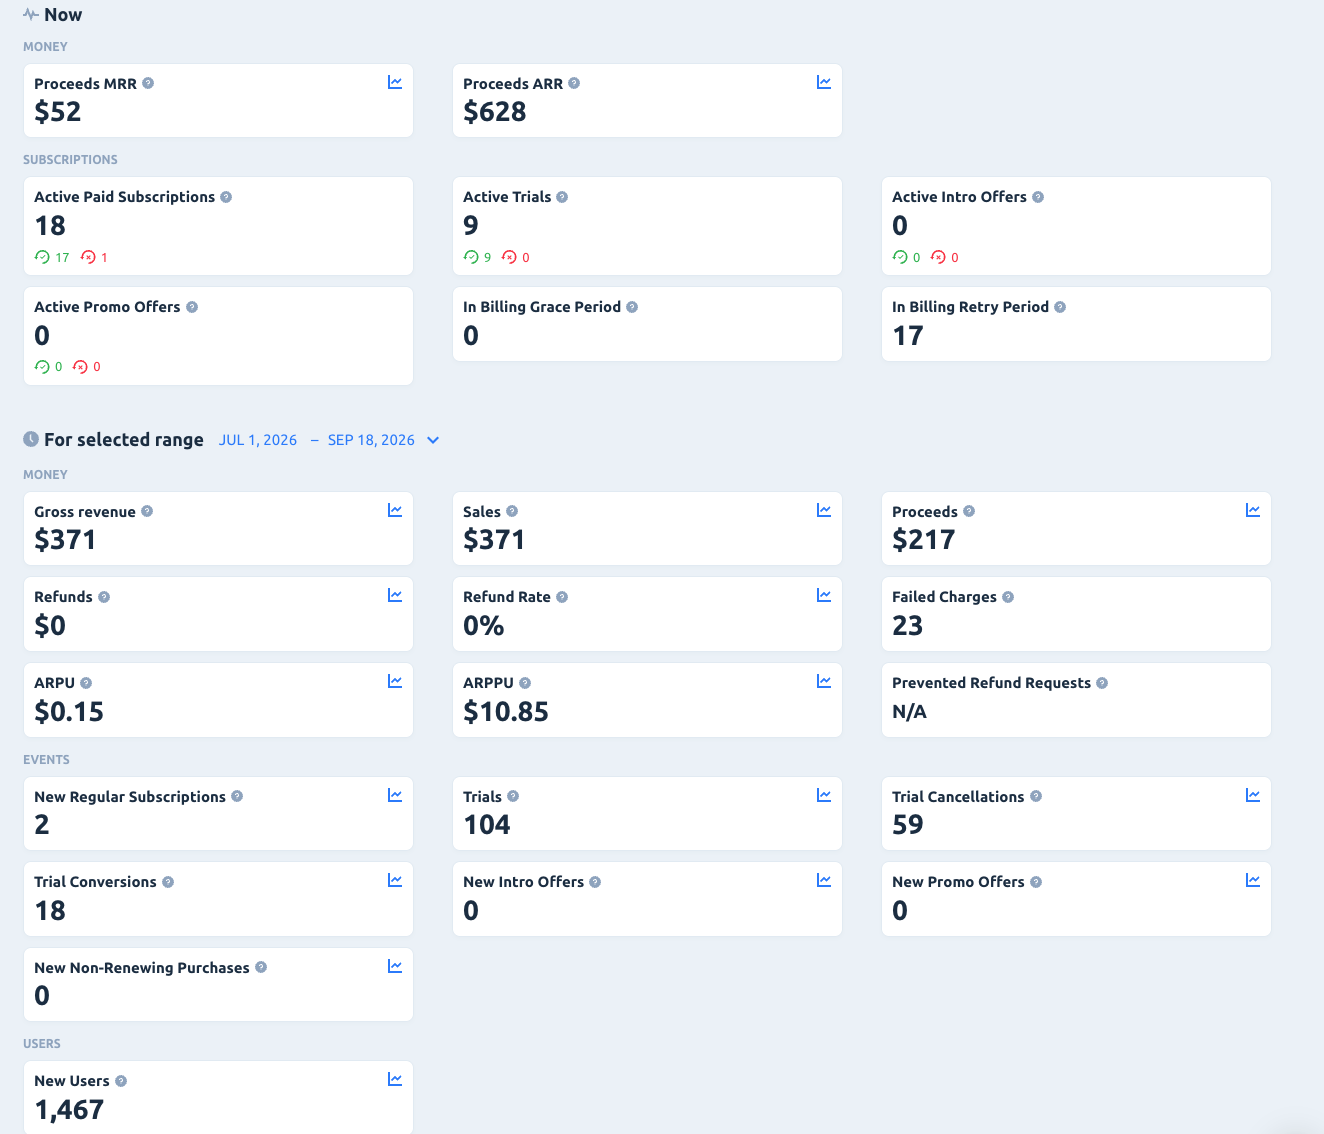1324x1134 pixels.
Task: Click help icon next to In Billing Grace Period
Action: (632, 307)
